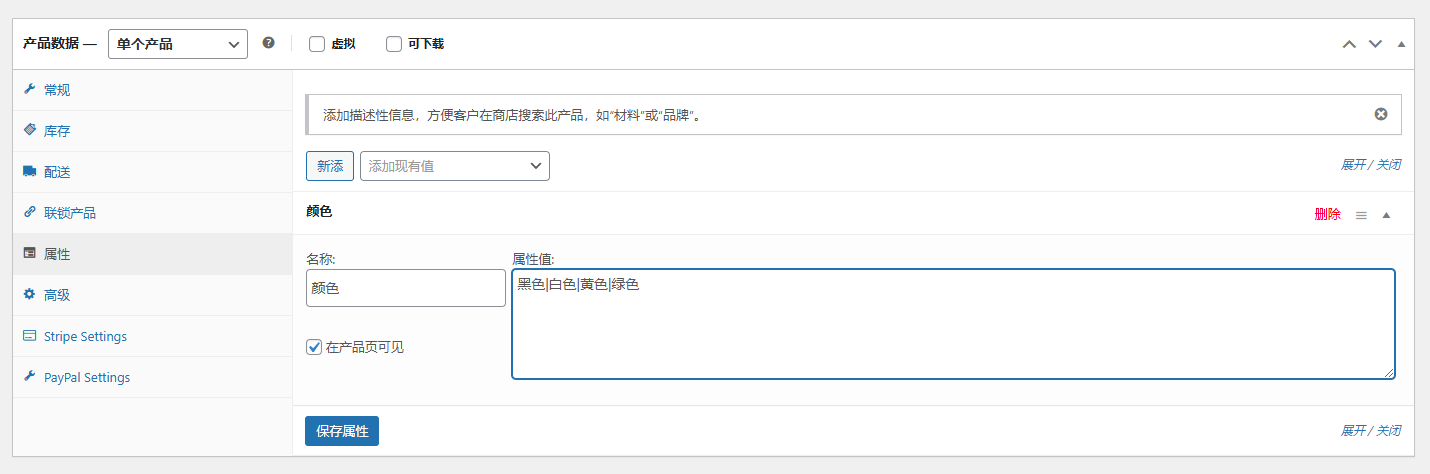Click the 属性值 textarea
The height and width of the screenshot is (474, 1430).
[953, 324]
